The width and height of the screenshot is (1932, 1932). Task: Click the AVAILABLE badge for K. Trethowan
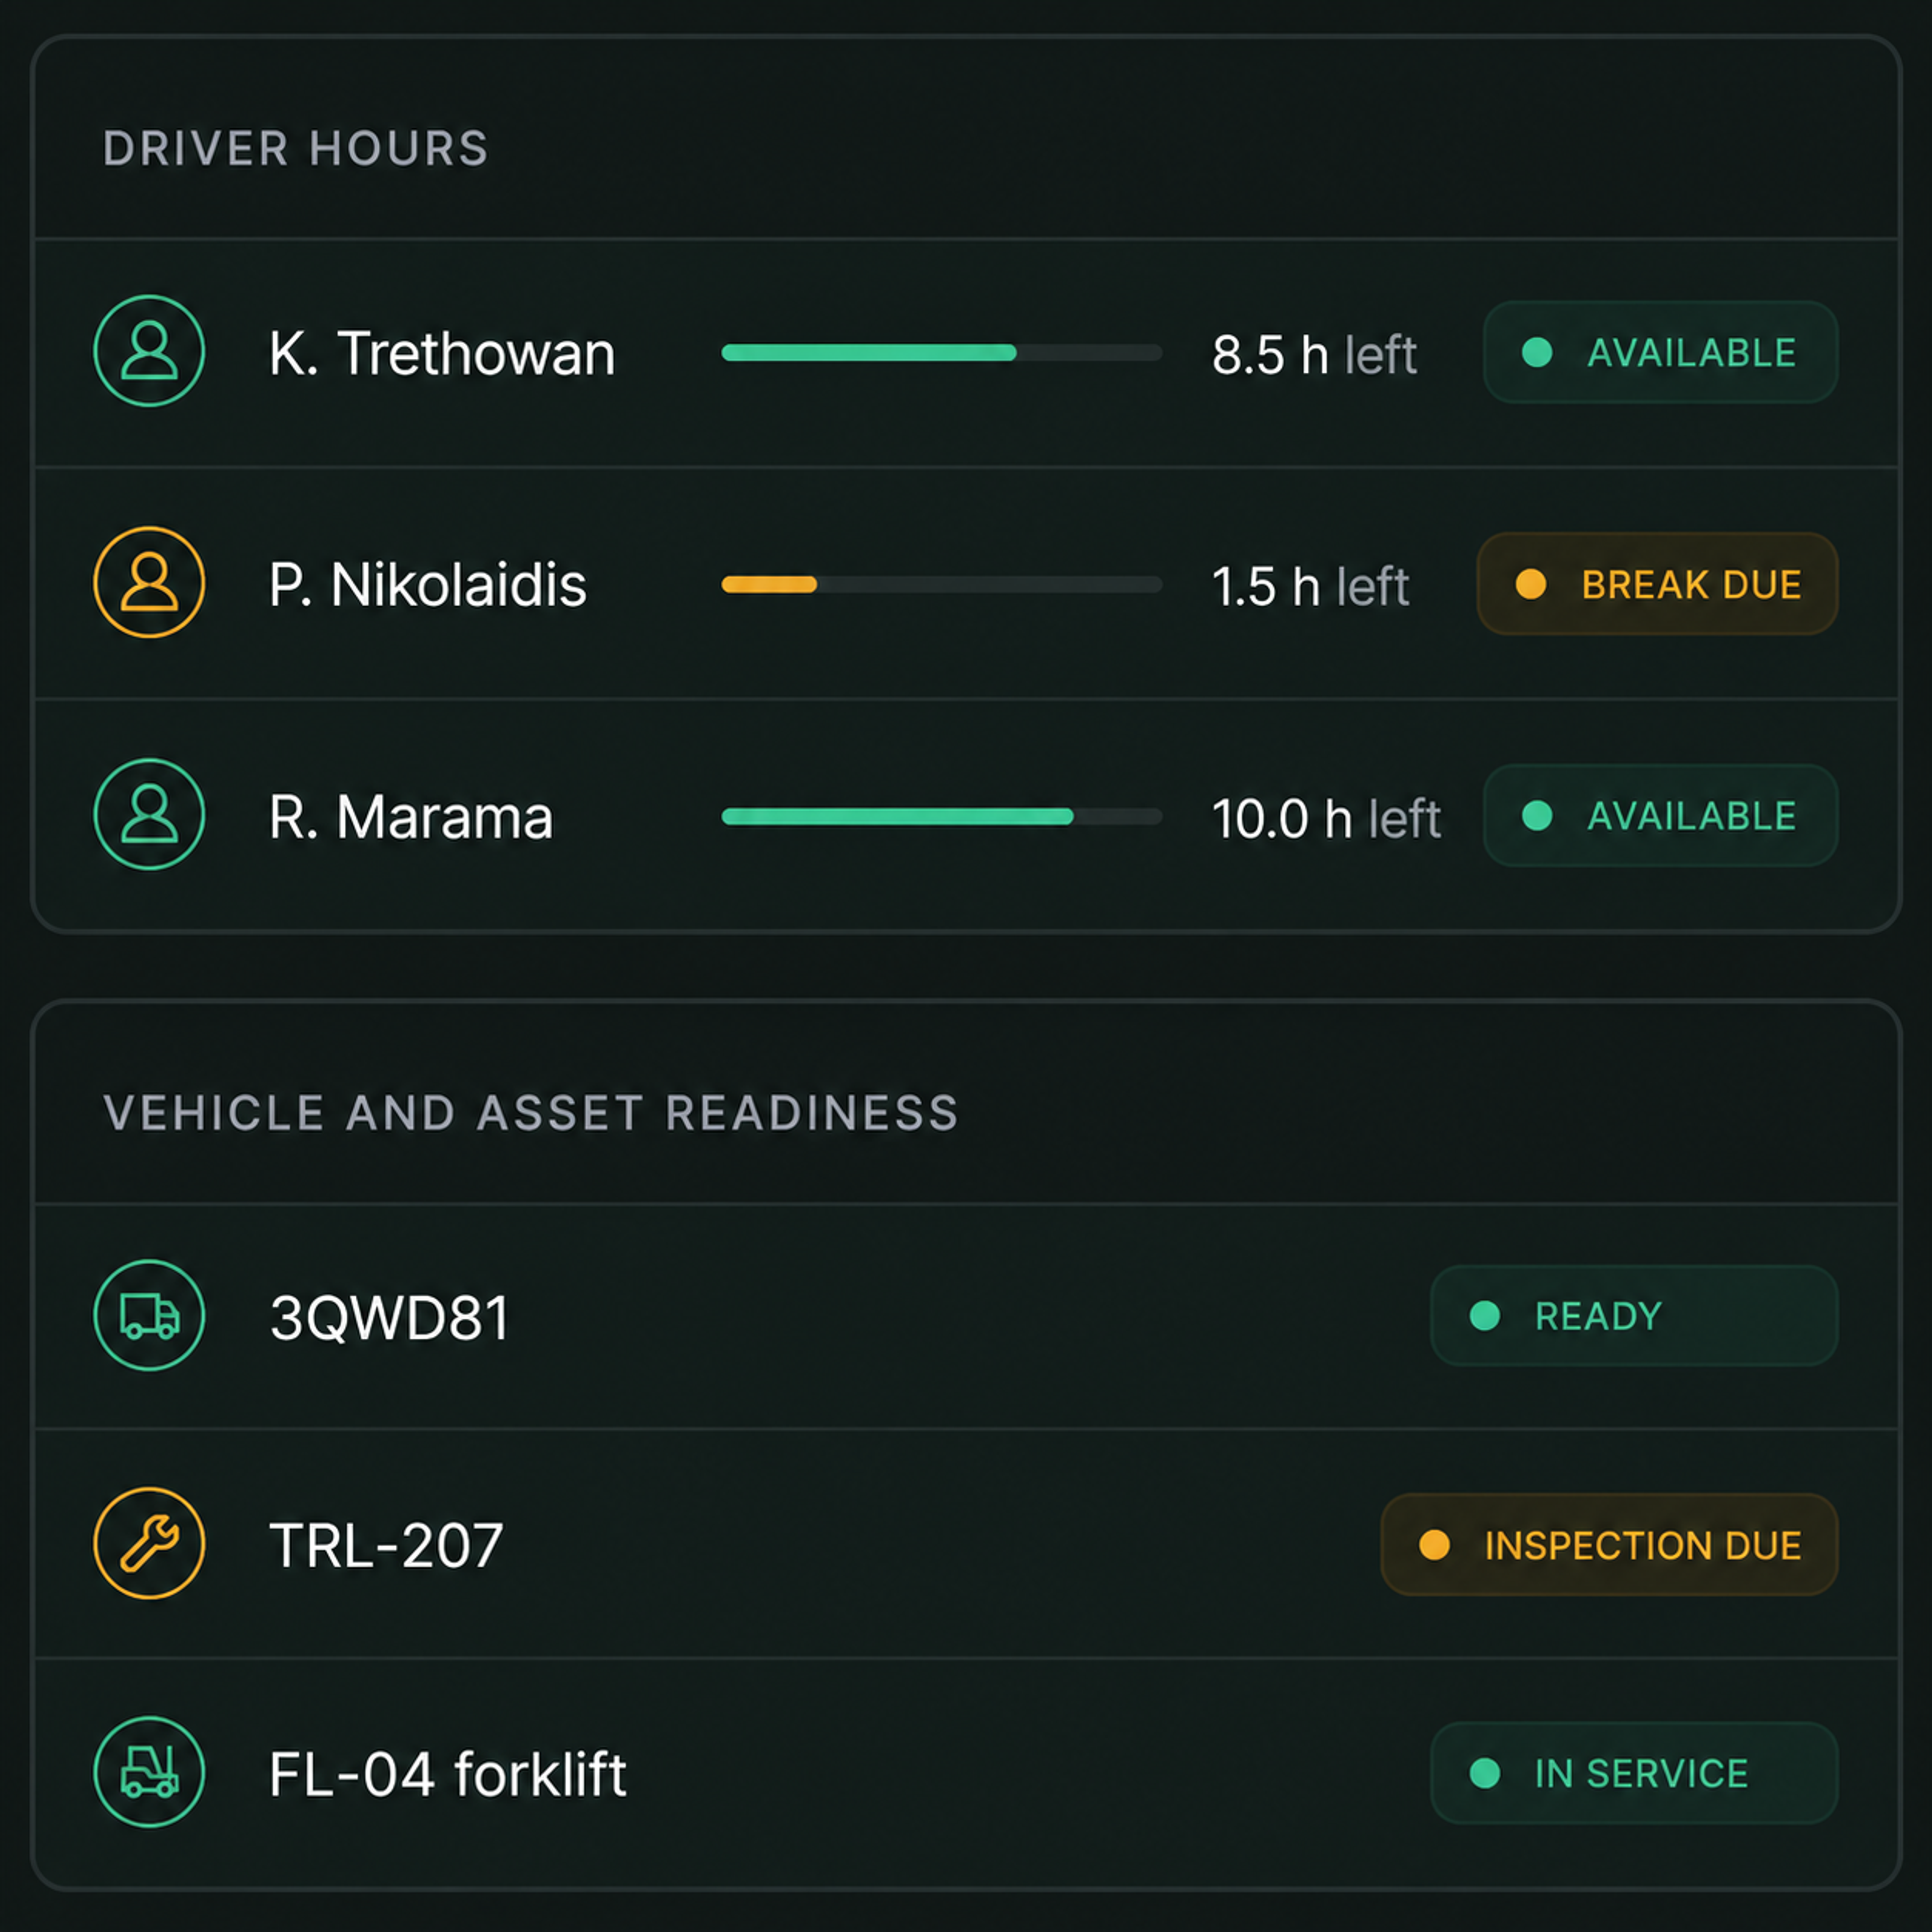(x=1660, y=352)
